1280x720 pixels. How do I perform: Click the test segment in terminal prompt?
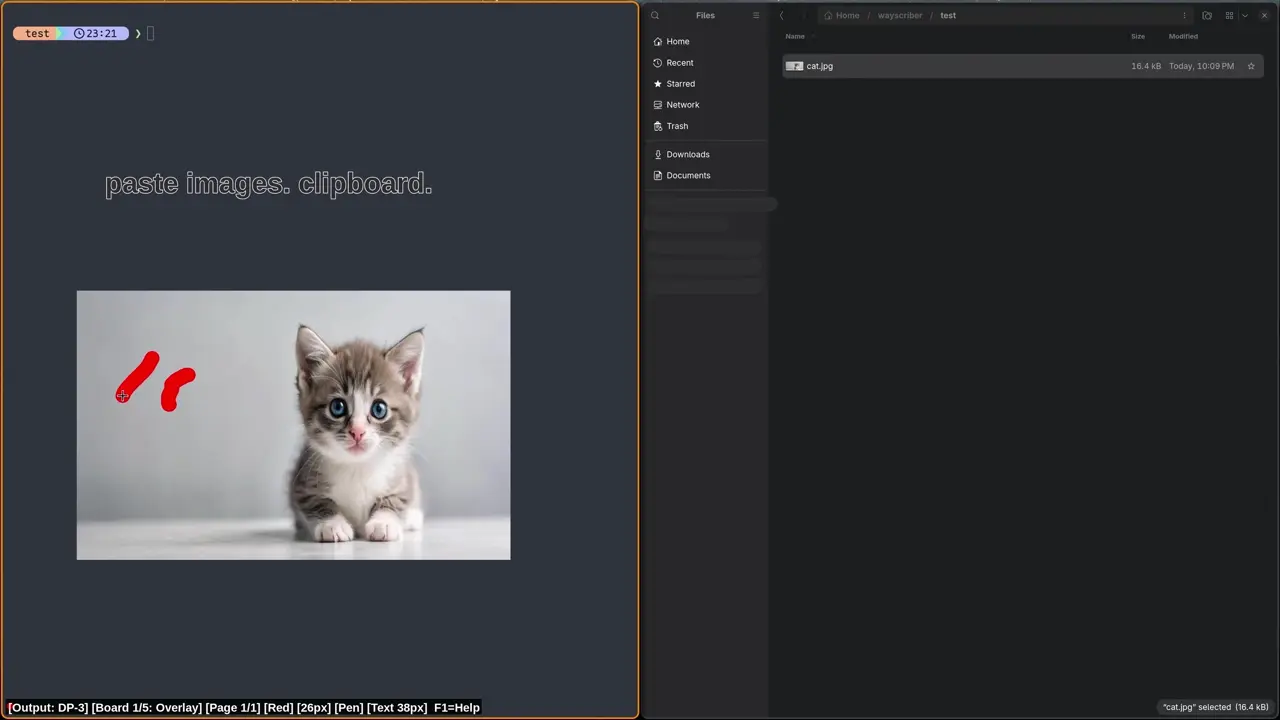click(37, 33)
